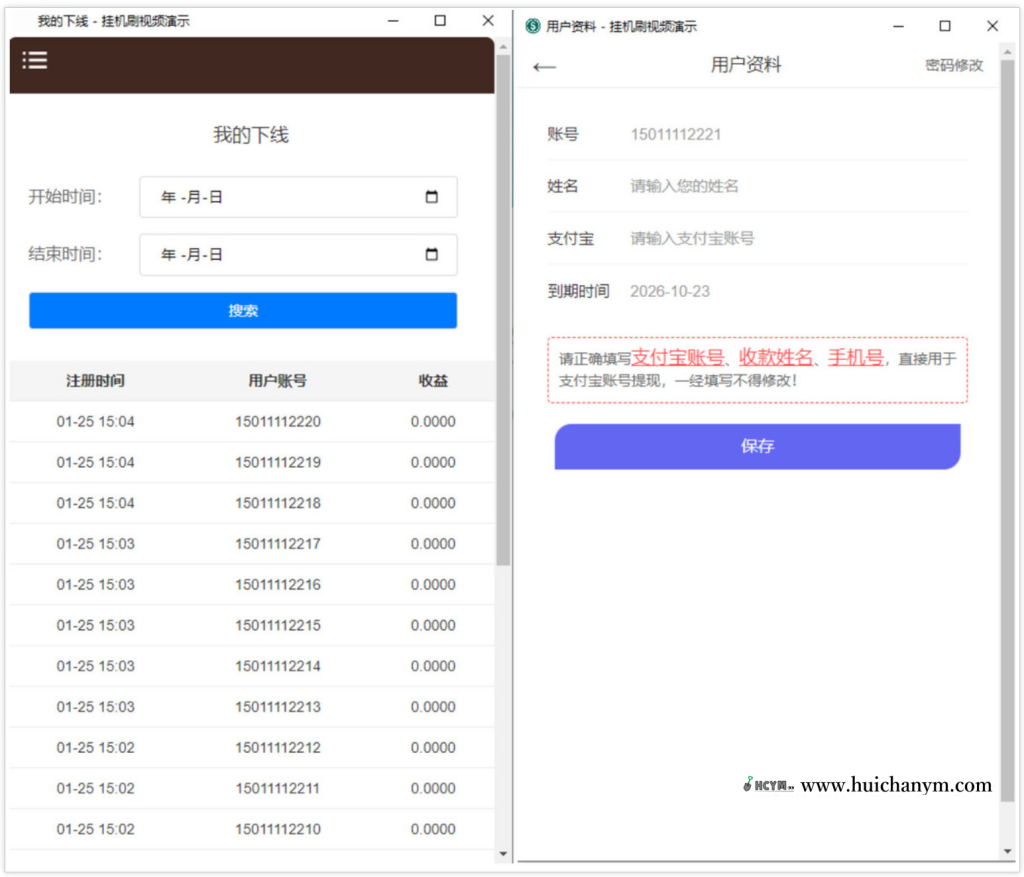Click the 手机号 red link
This screenshot has height=877, width=1024.
pyautogui.click(x=855, y=357)
